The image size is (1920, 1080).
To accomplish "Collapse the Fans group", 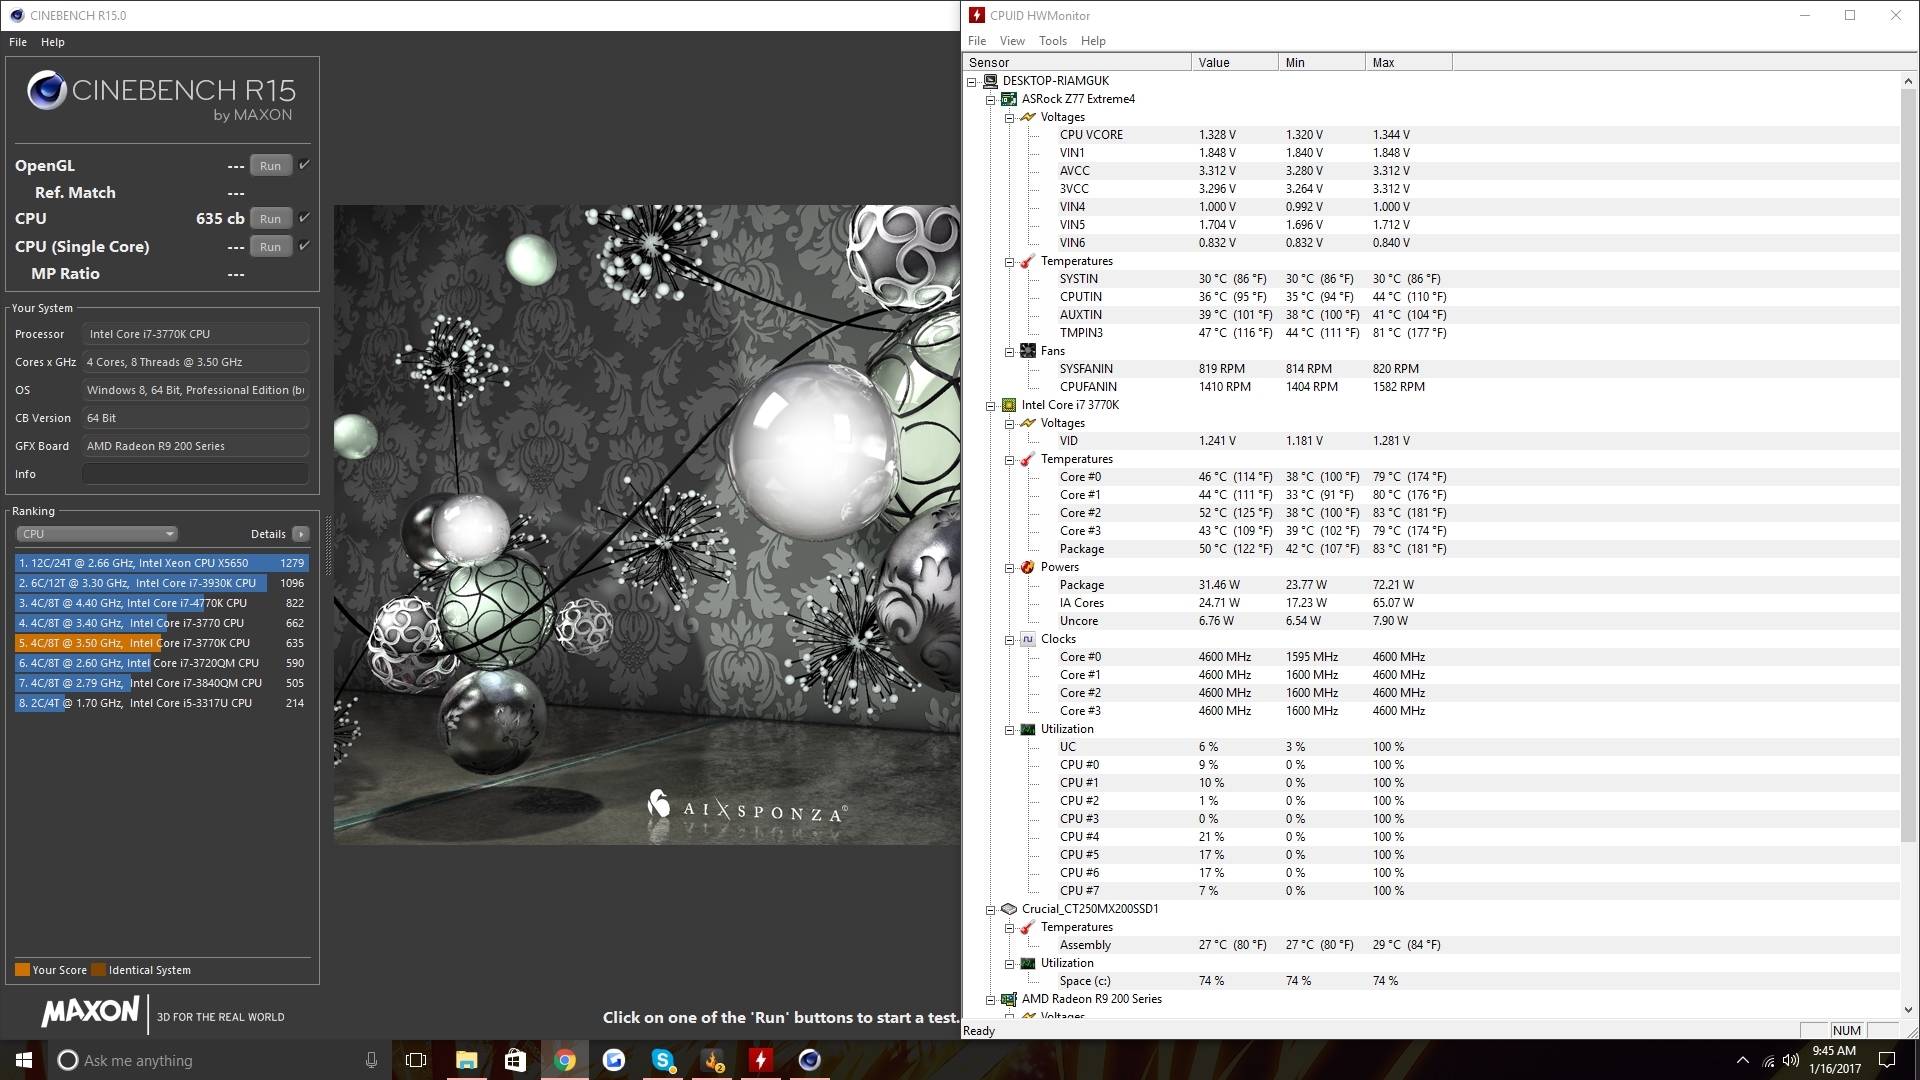I will click(1009, 351).
